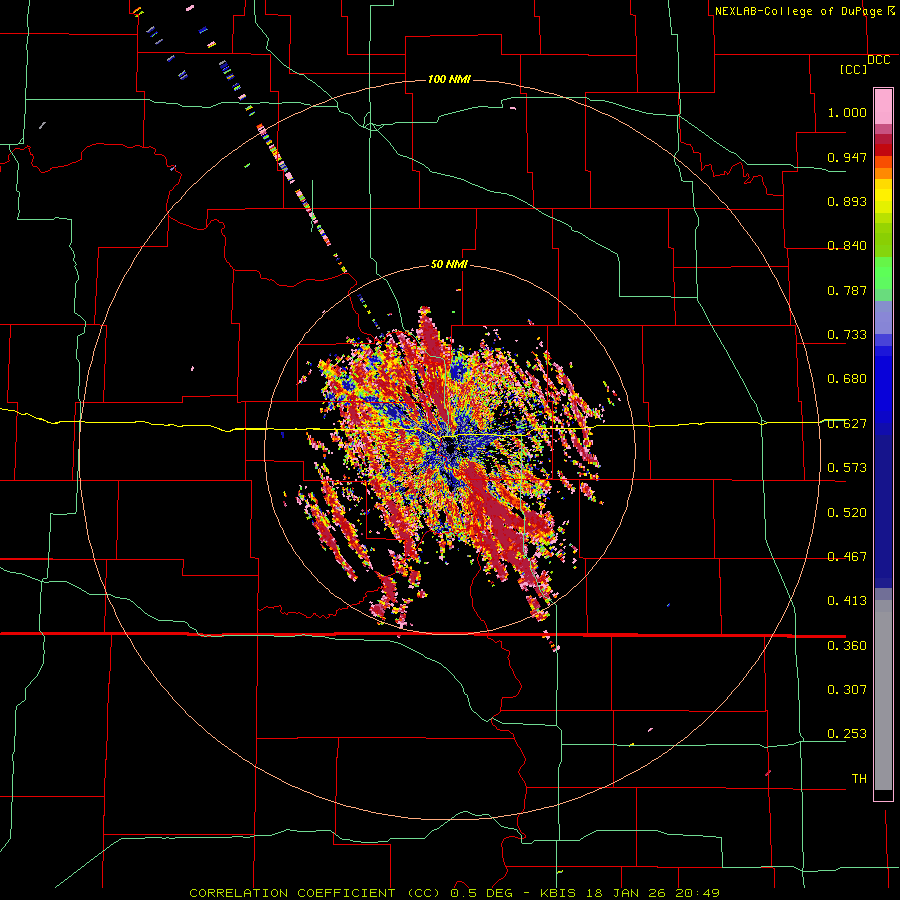This screenshot has height=900, width=900.
Task: Click the 0.413 scale value
Action: click(x=847, y=601)
